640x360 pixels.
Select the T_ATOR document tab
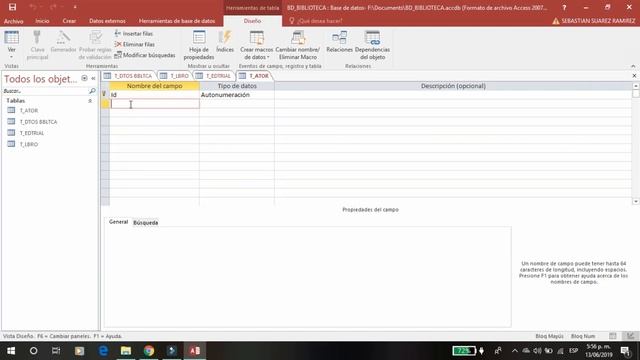point(254,76)
